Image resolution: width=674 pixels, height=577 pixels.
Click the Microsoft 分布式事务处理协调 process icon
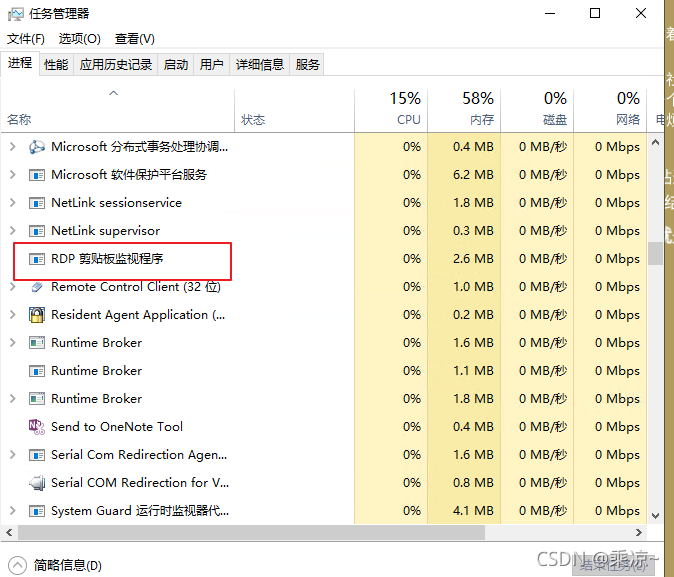(37, 147)
